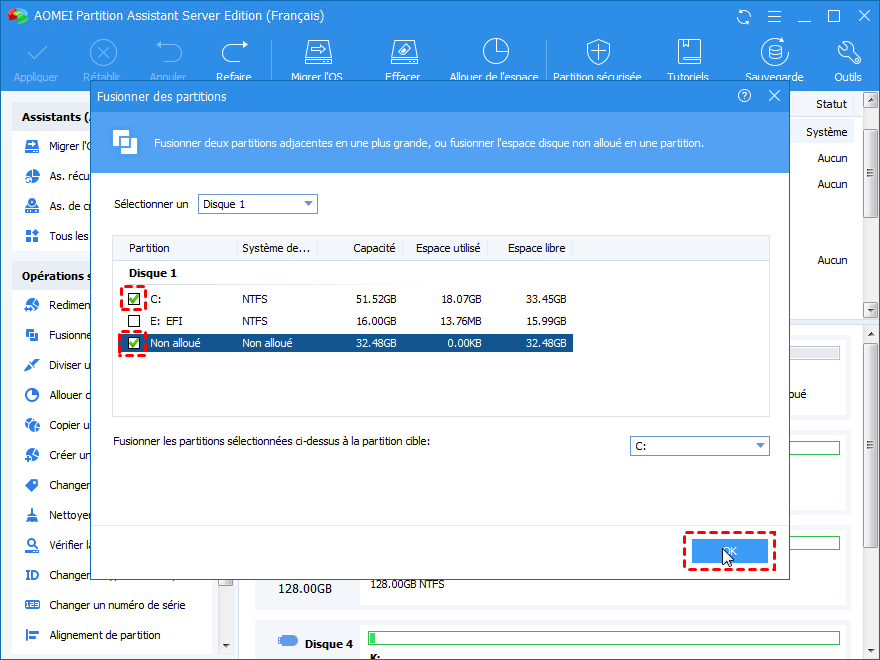Open Allouer de l'espace tool
The image size is (880, 660).
[494, 53]
